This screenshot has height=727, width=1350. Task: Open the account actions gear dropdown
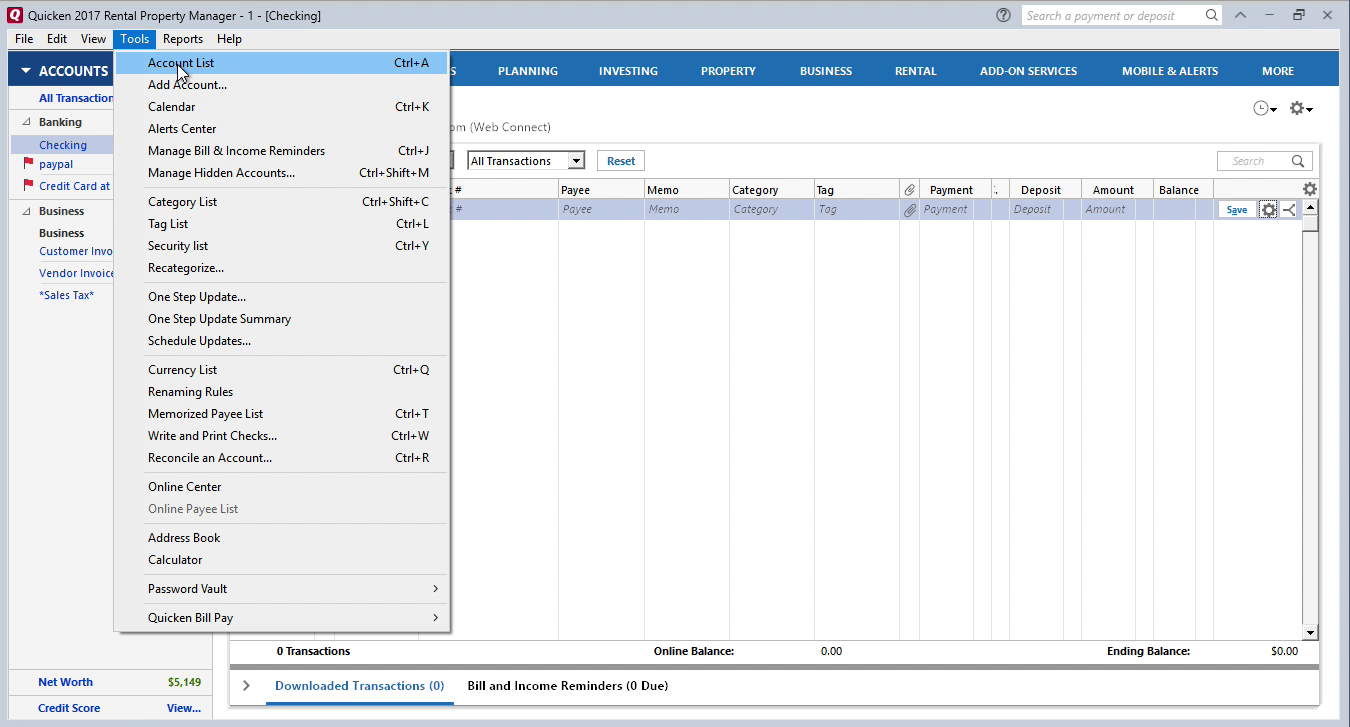[x=1301, y=108]
